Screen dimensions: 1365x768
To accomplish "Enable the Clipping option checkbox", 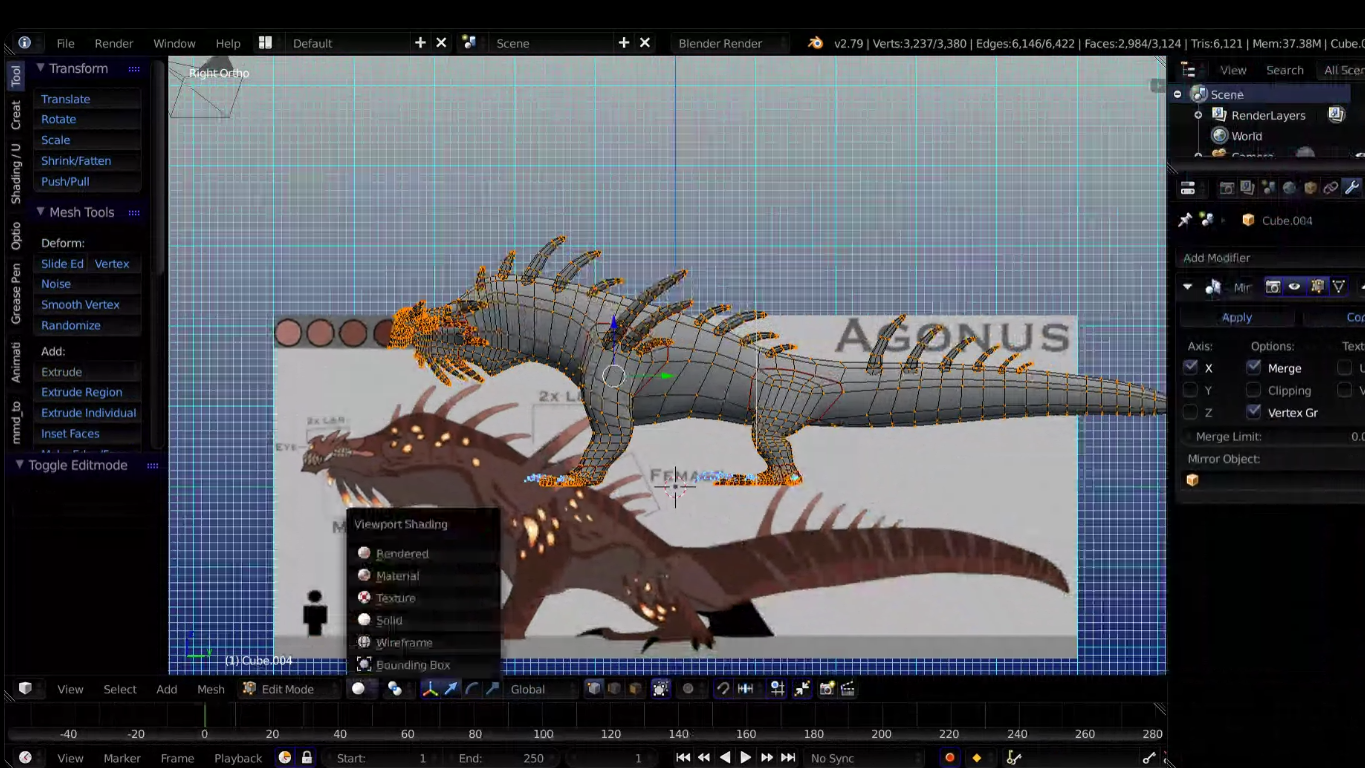I will tap(1254, 390).
